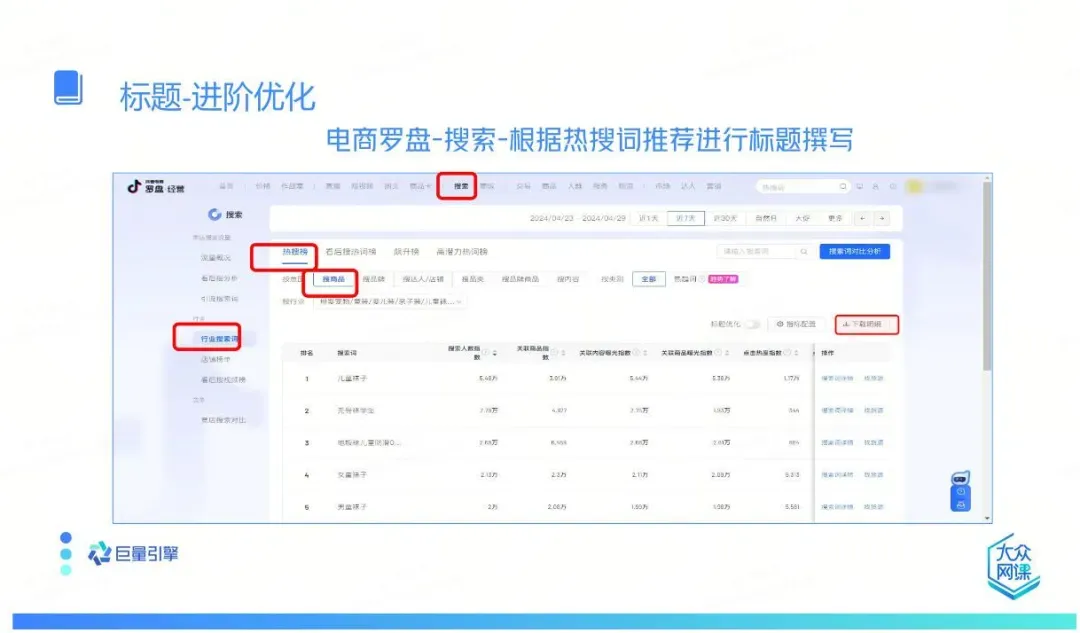Open search term details for 女童袜子
The height and width of the screenshot is (633, 1080).
(837, 475)
